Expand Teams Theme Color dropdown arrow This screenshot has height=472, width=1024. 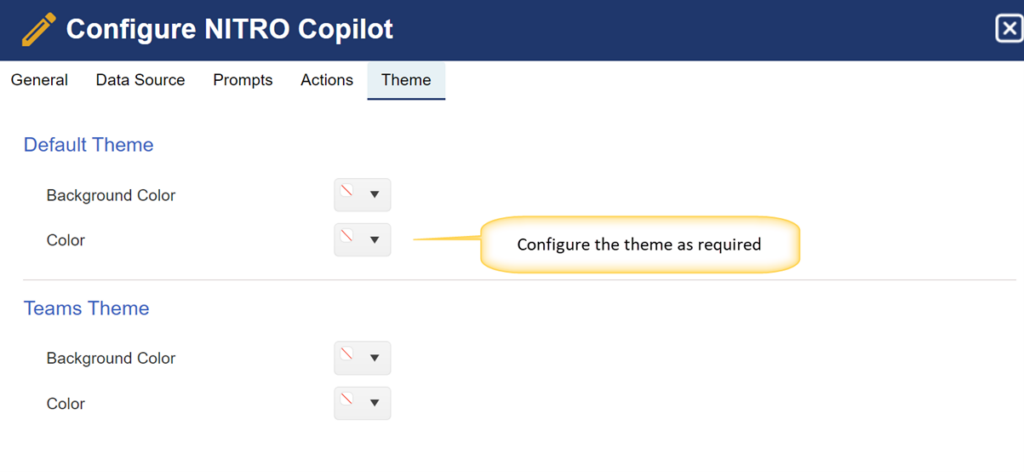[x=374, y=403]
